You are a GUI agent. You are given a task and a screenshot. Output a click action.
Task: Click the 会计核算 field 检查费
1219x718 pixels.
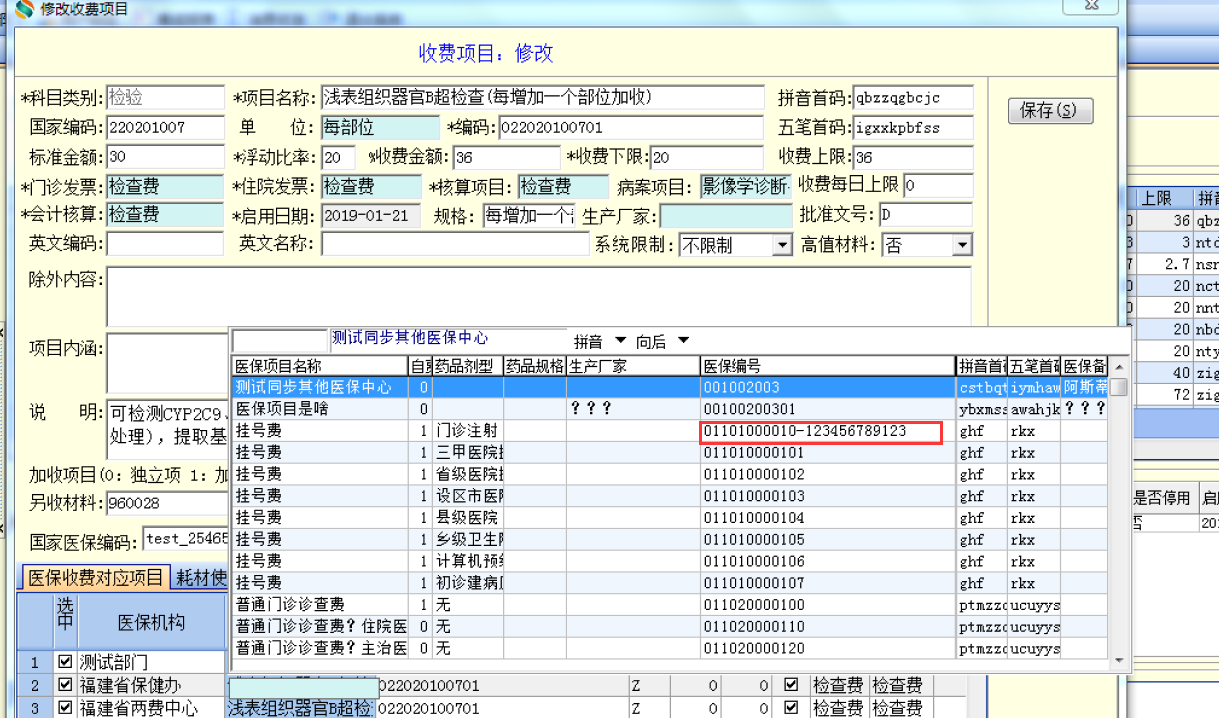click(x=165, y=214)
